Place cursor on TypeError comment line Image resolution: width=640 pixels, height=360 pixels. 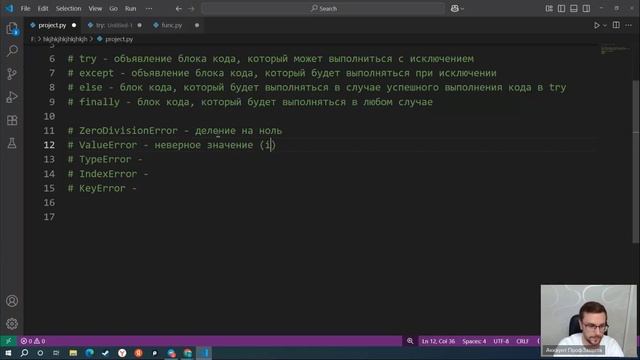[x=105, y=159]
